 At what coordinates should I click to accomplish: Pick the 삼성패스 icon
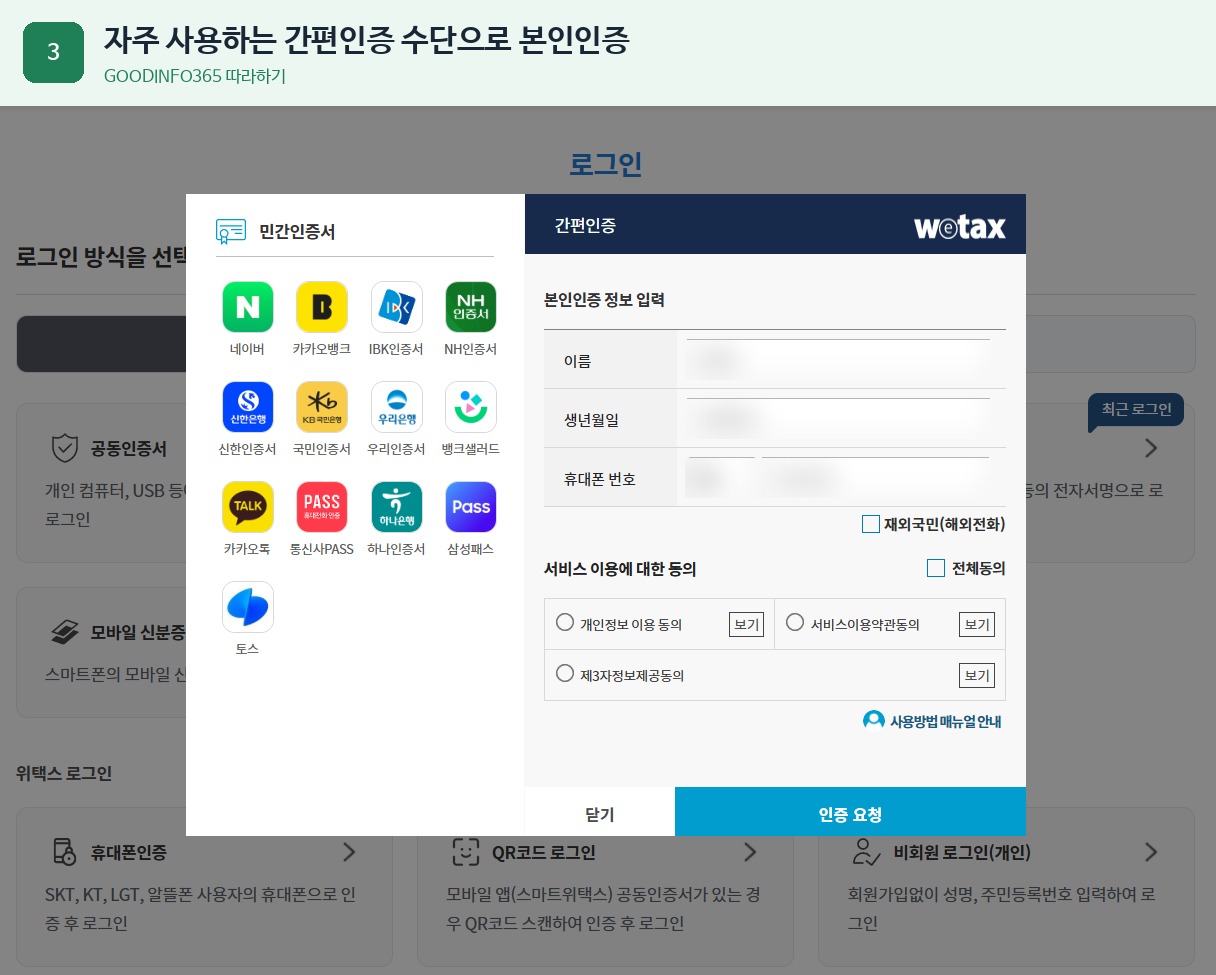(470, 507)
